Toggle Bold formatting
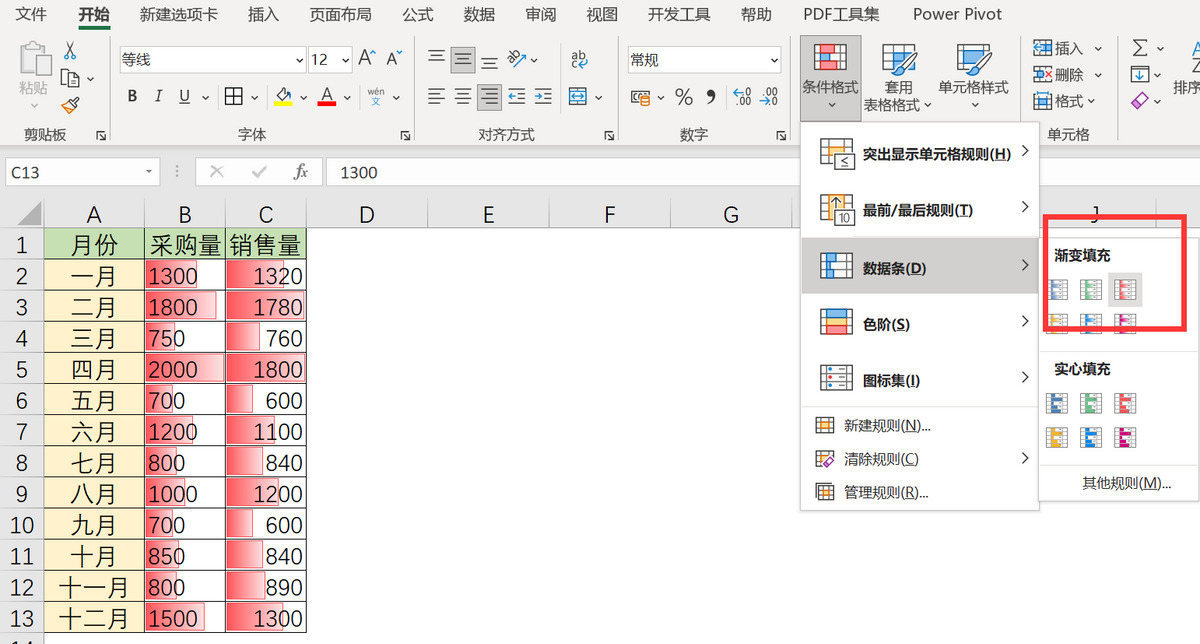This screenshot has height=644, width=1200. click(132, 97)
